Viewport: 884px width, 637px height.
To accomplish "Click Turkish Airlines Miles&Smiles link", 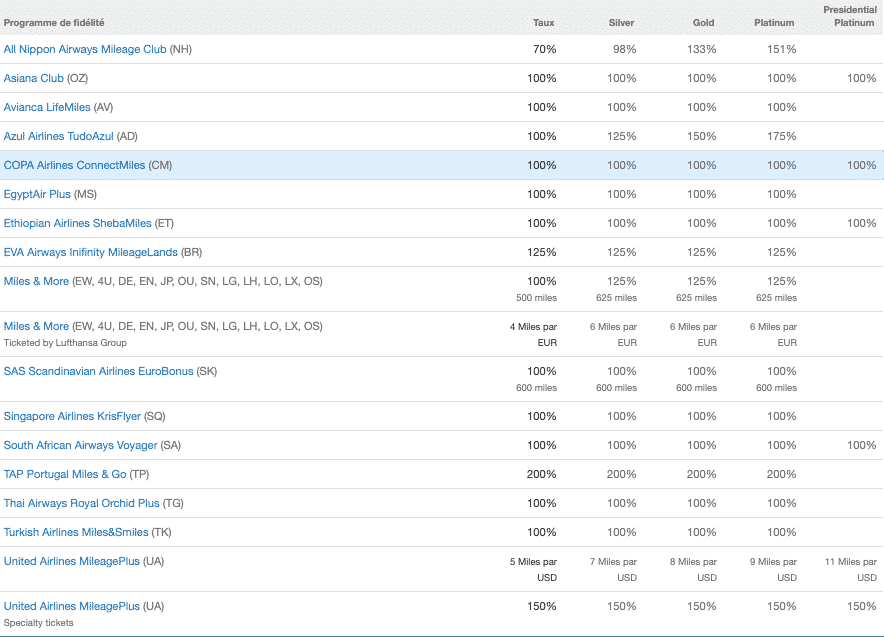I will 76,532.
